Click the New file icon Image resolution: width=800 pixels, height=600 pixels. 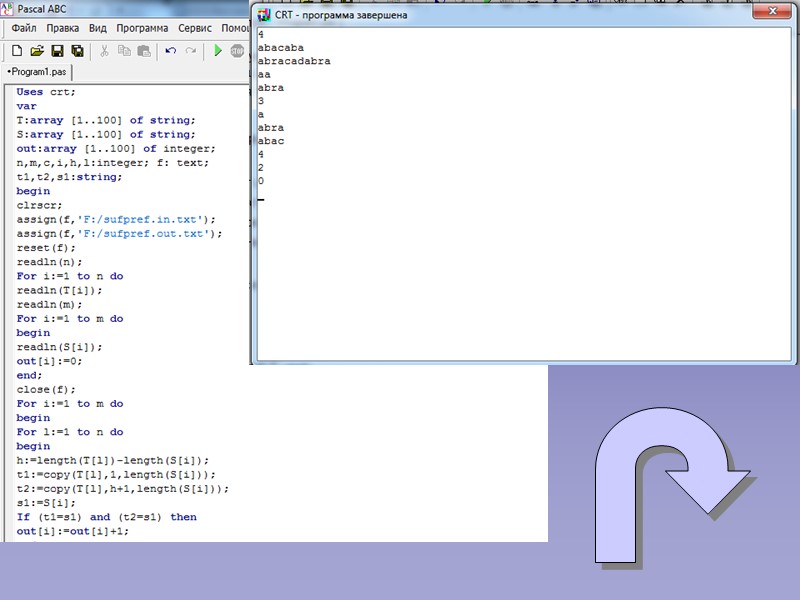[x=17, y=51]
